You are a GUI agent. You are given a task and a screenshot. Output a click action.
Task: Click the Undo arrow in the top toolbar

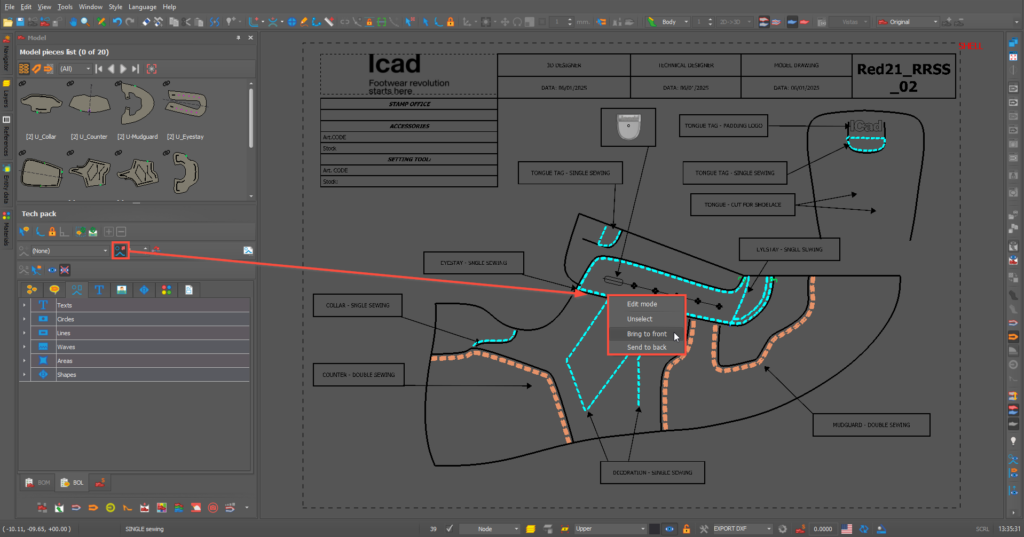click(x=117, y=21)
